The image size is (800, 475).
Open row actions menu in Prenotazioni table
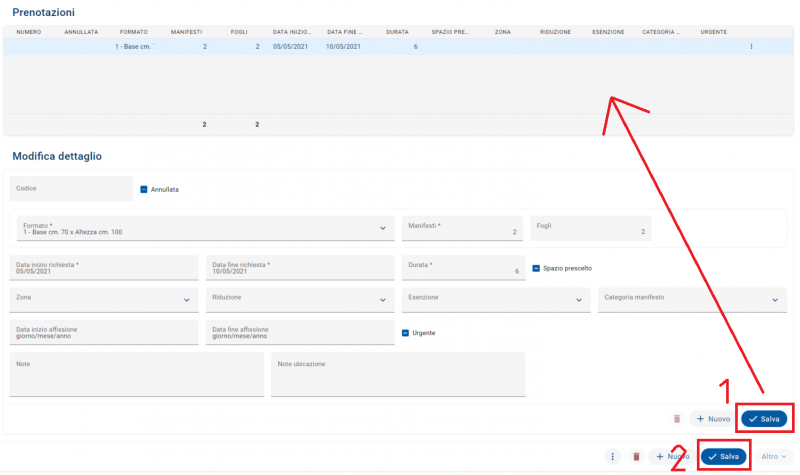click(x=751, y=47)
